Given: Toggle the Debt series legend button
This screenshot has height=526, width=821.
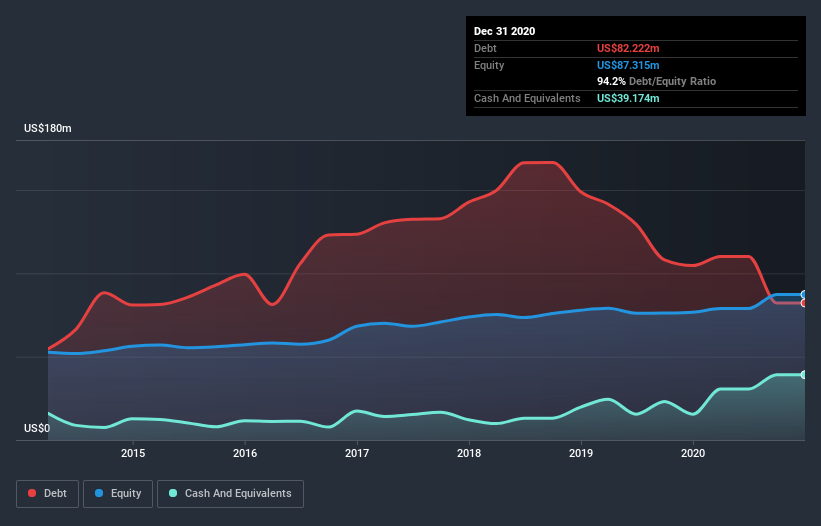Looking at the screenshot, I should [48, 494].
